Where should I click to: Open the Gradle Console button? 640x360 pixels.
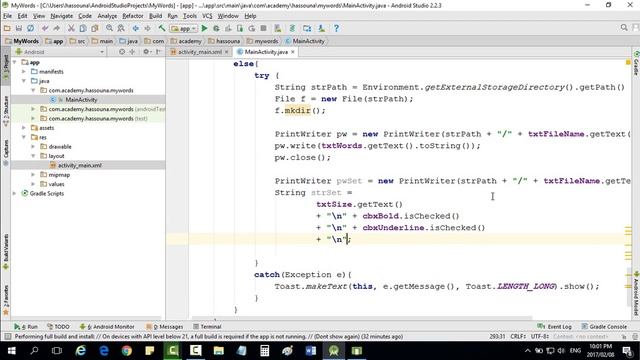click(604, 327)
